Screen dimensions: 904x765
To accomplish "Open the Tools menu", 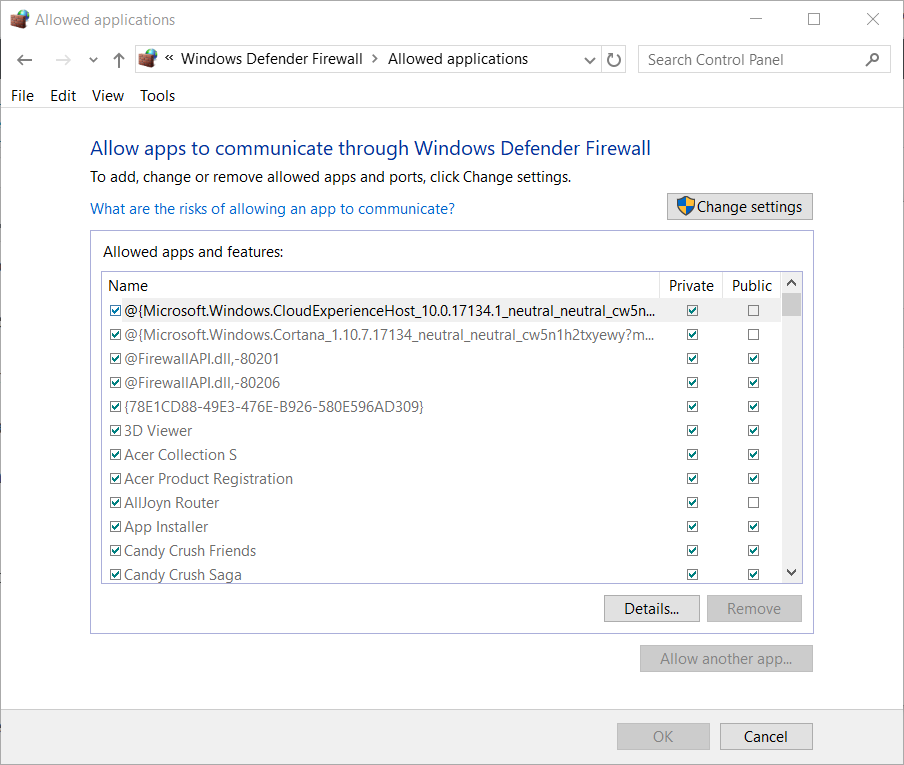I will click(x=157, y=96).
